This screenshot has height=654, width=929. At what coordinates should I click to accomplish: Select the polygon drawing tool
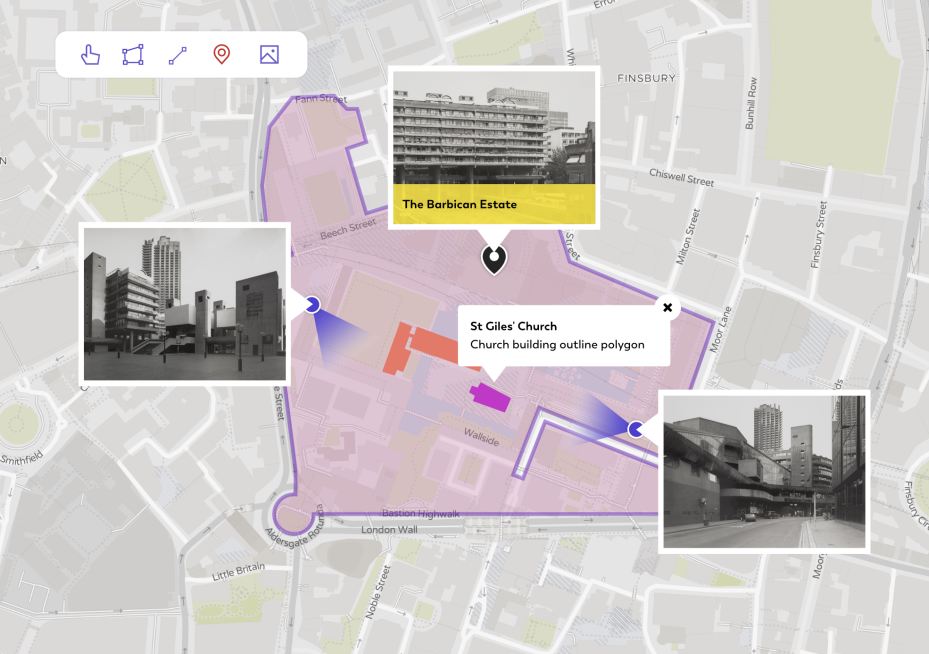click(133, 55)
